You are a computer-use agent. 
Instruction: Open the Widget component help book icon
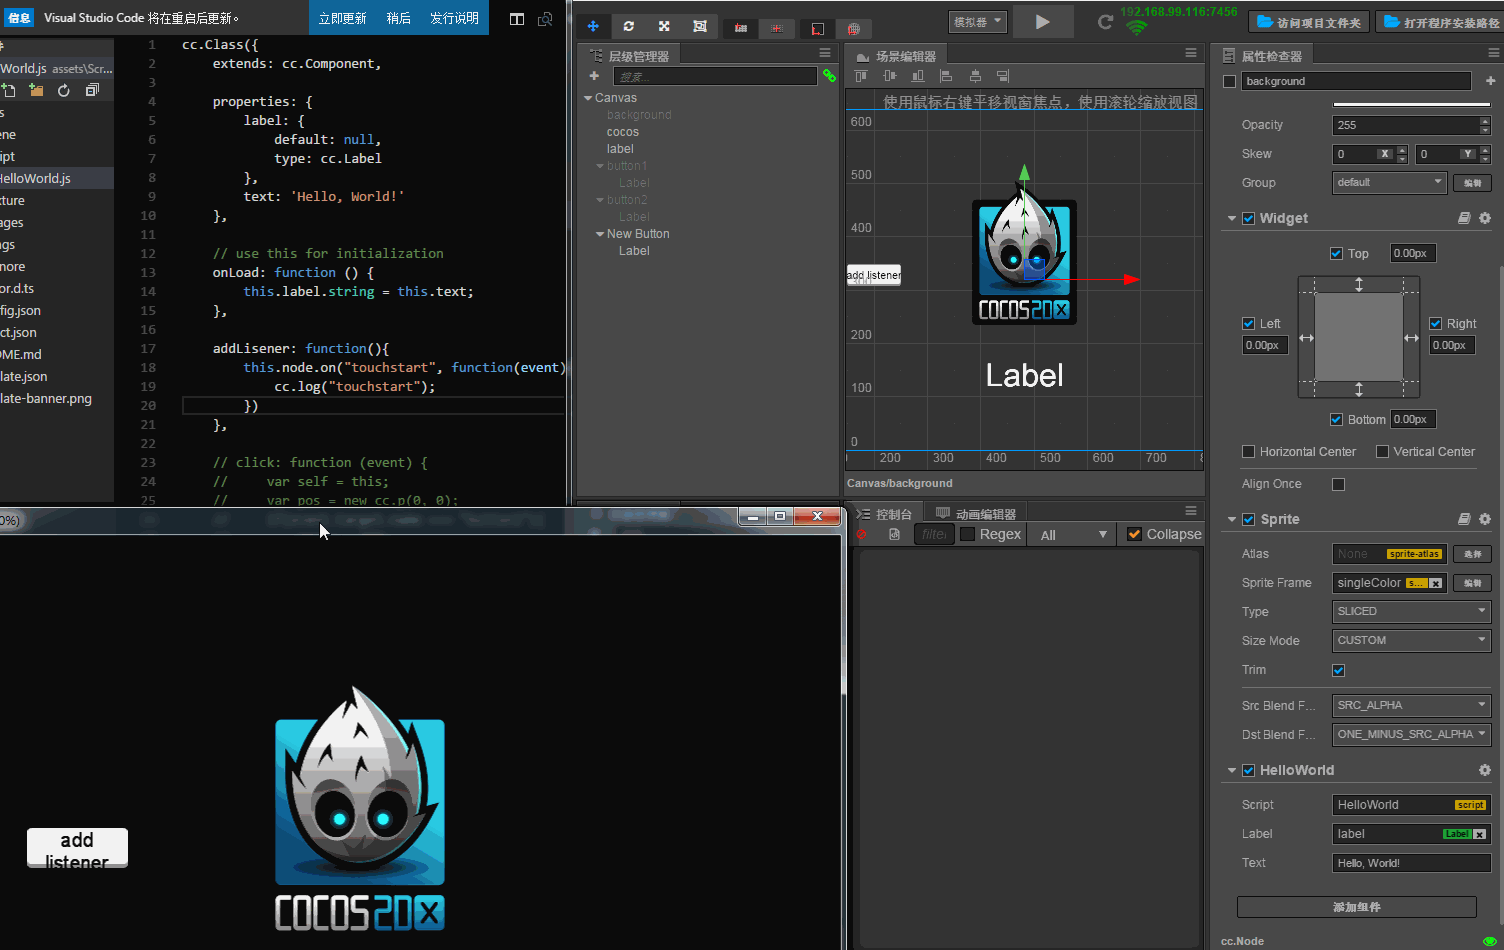[1464, 218]
